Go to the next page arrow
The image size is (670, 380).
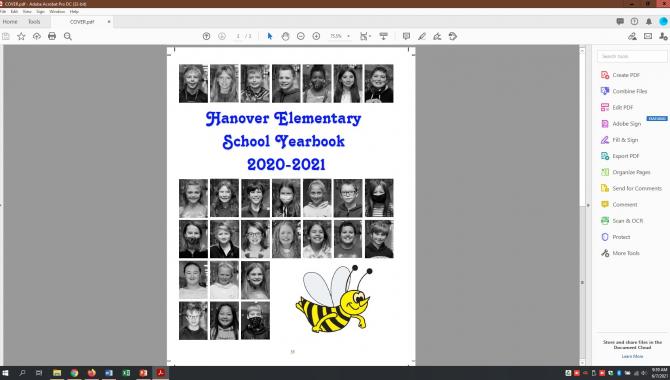click(x=222, y=36)
